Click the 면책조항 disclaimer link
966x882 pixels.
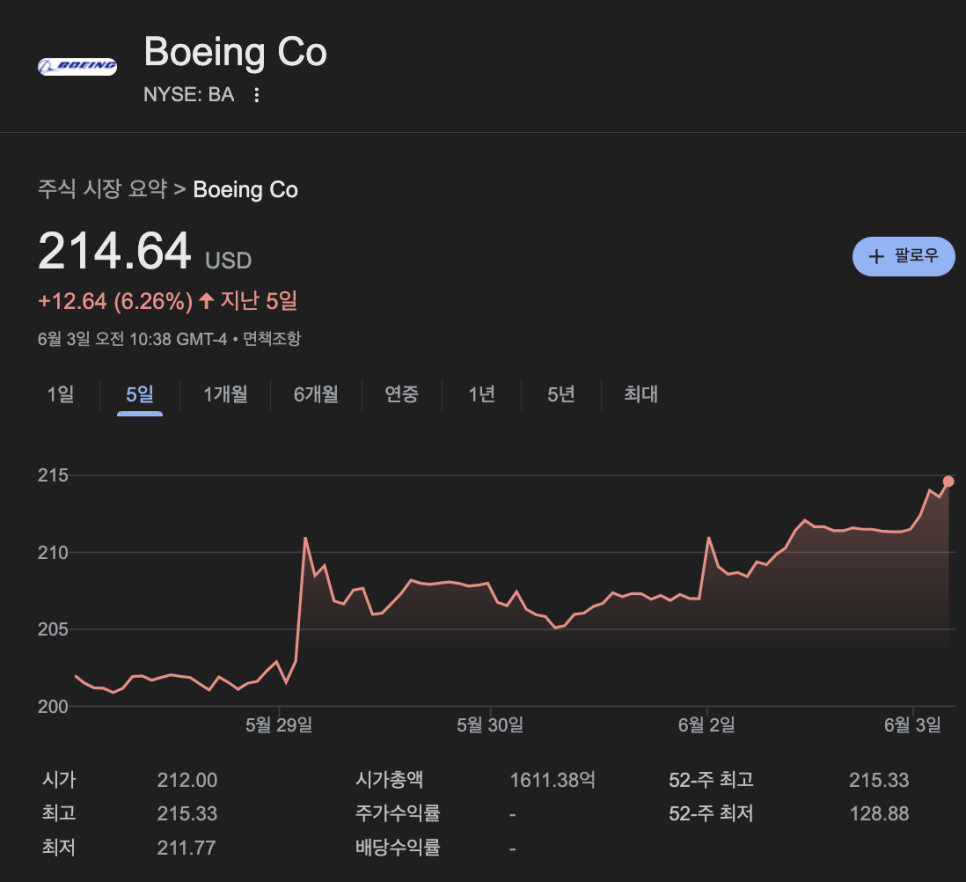point(272,339)
